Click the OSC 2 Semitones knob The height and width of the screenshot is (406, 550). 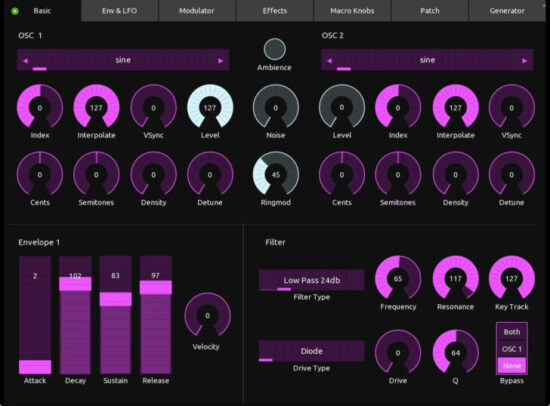pos(398,174)
